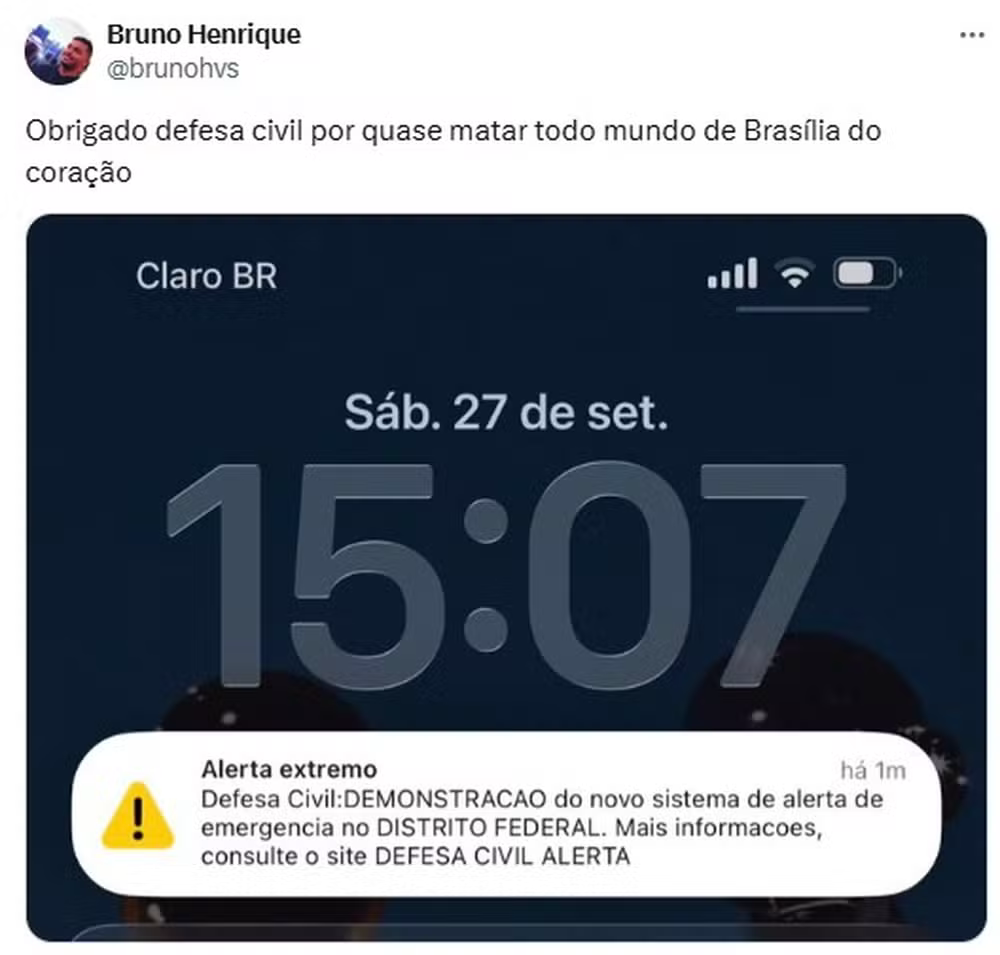Open the three-dot more options menu

pyautogui.click(x=972, y=36)
